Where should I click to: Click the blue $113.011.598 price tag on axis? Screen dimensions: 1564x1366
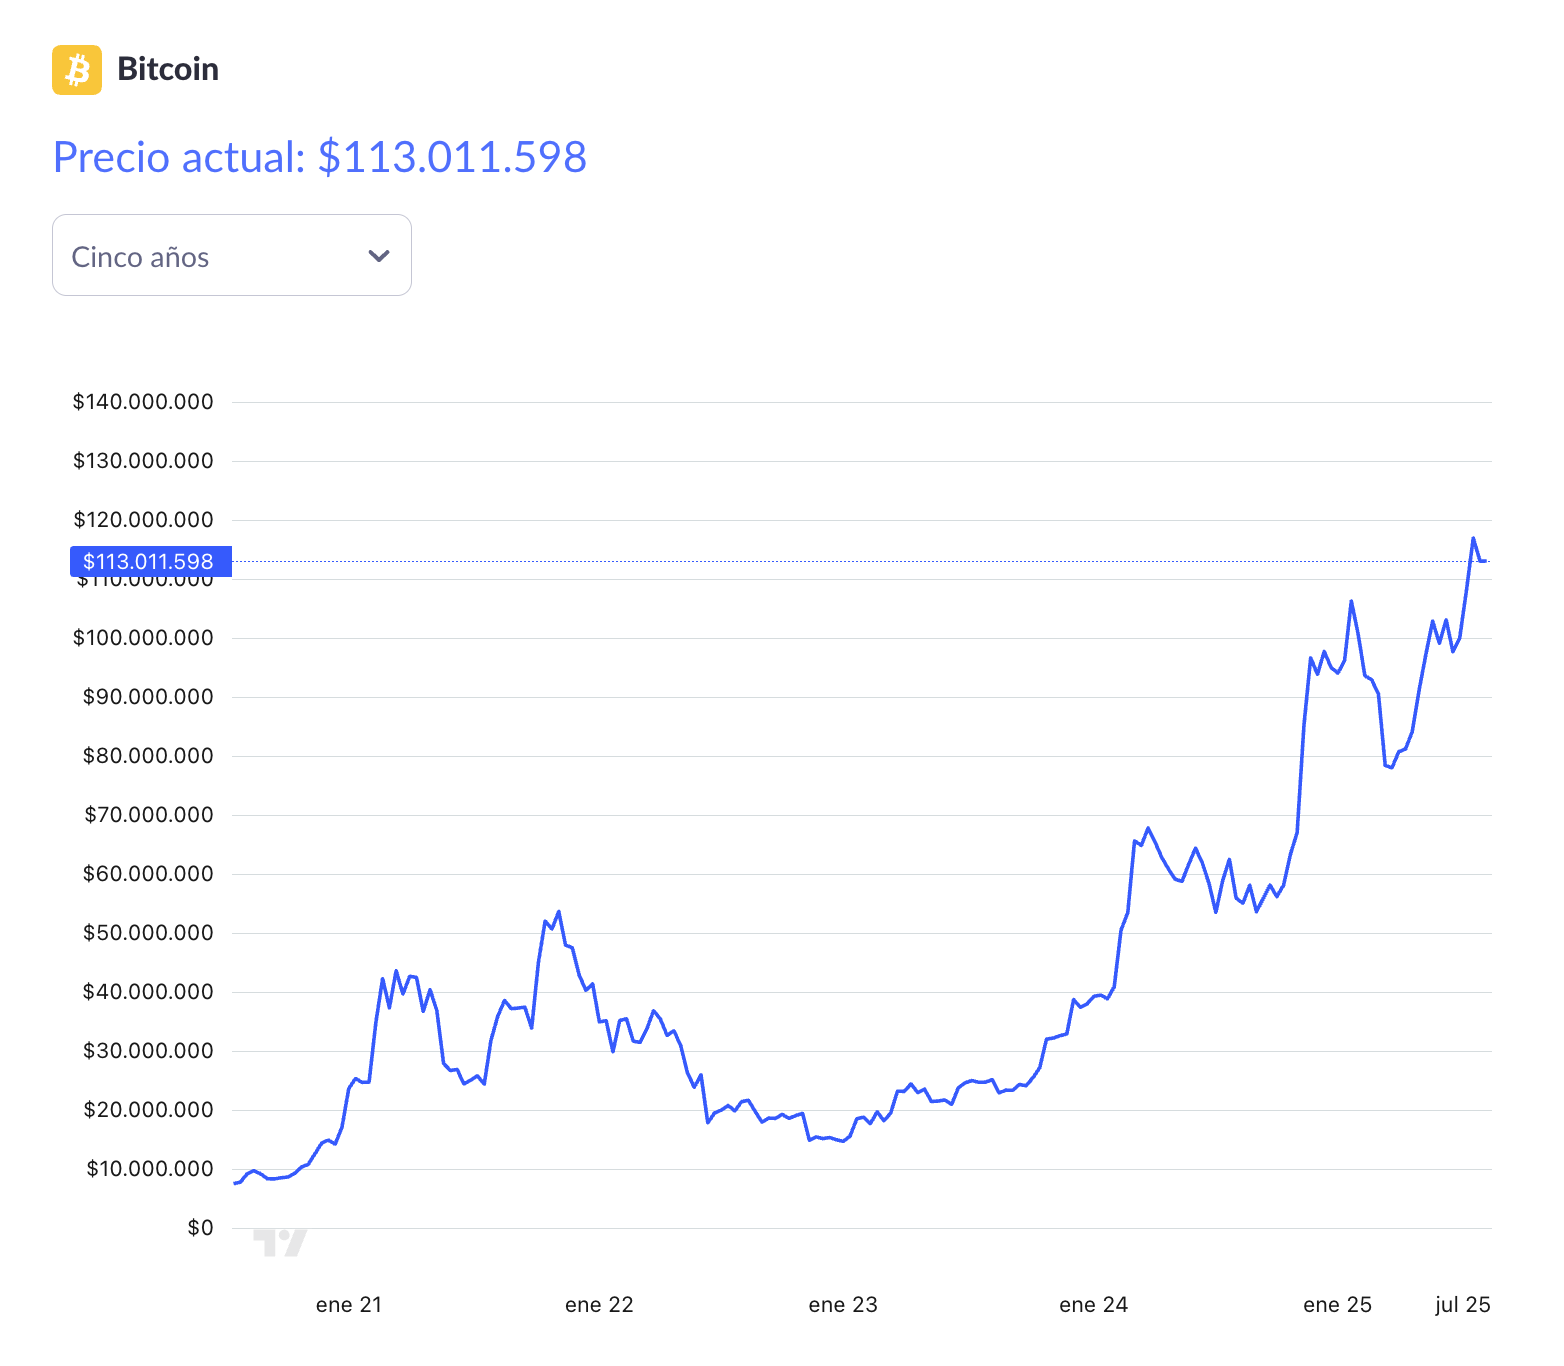point(151,561)
